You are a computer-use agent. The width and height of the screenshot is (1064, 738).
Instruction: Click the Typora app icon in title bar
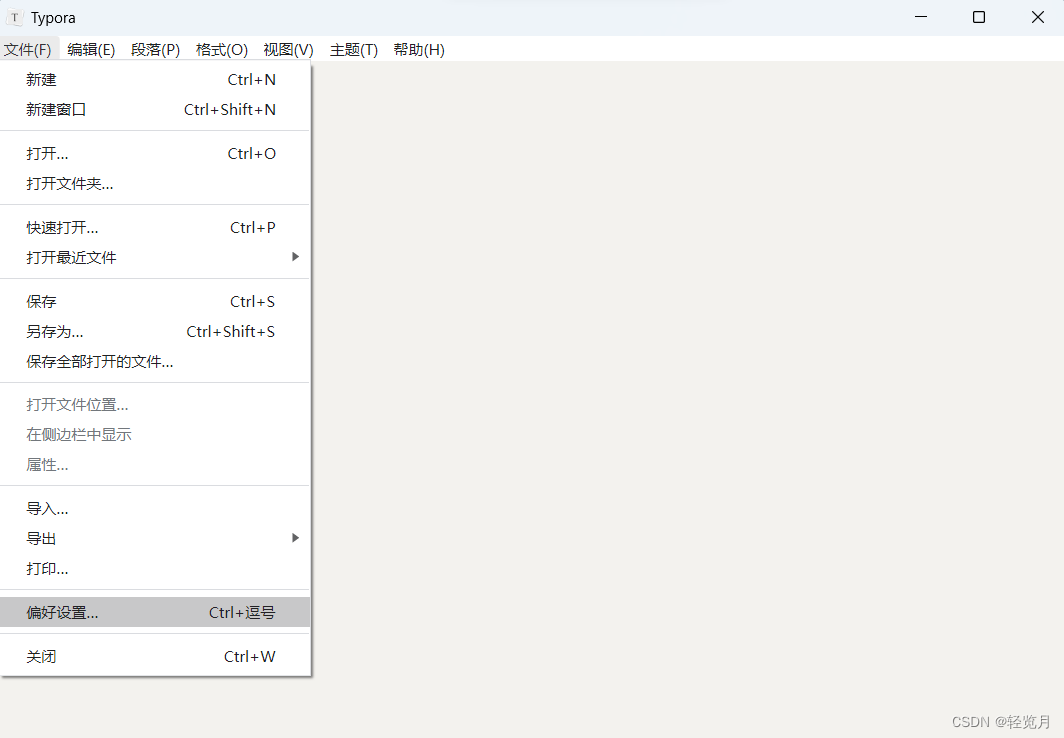14,18
